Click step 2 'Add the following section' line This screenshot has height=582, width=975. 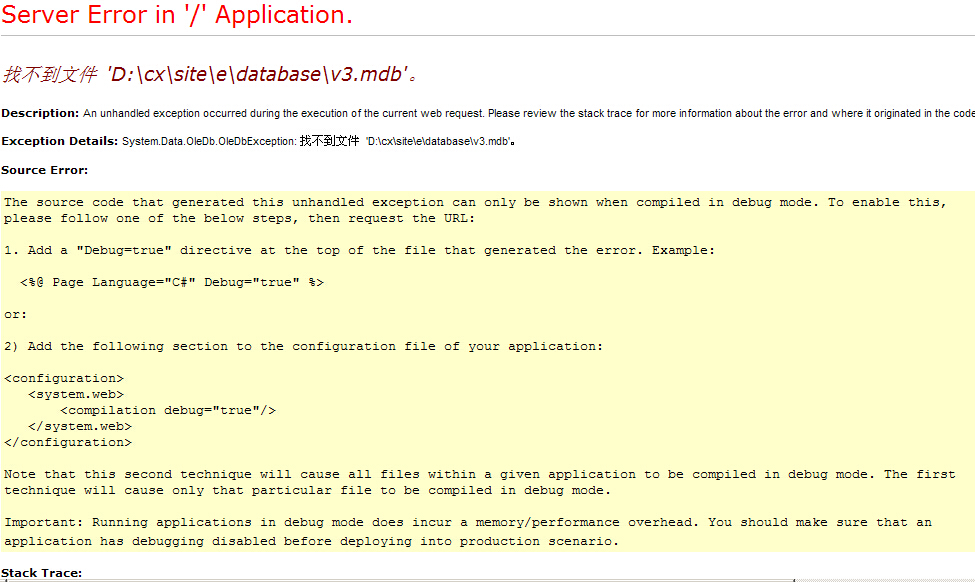(304, 346)
